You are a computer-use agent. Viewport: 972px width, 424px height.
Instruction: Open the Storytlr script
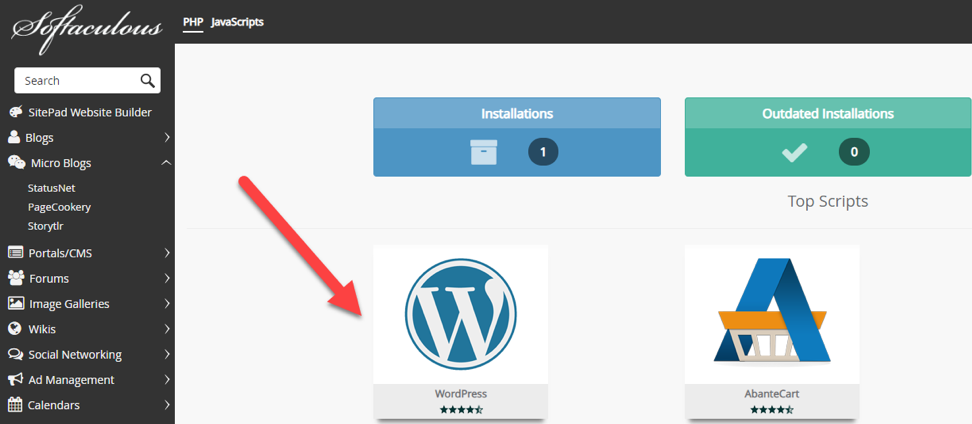point(46,226)
